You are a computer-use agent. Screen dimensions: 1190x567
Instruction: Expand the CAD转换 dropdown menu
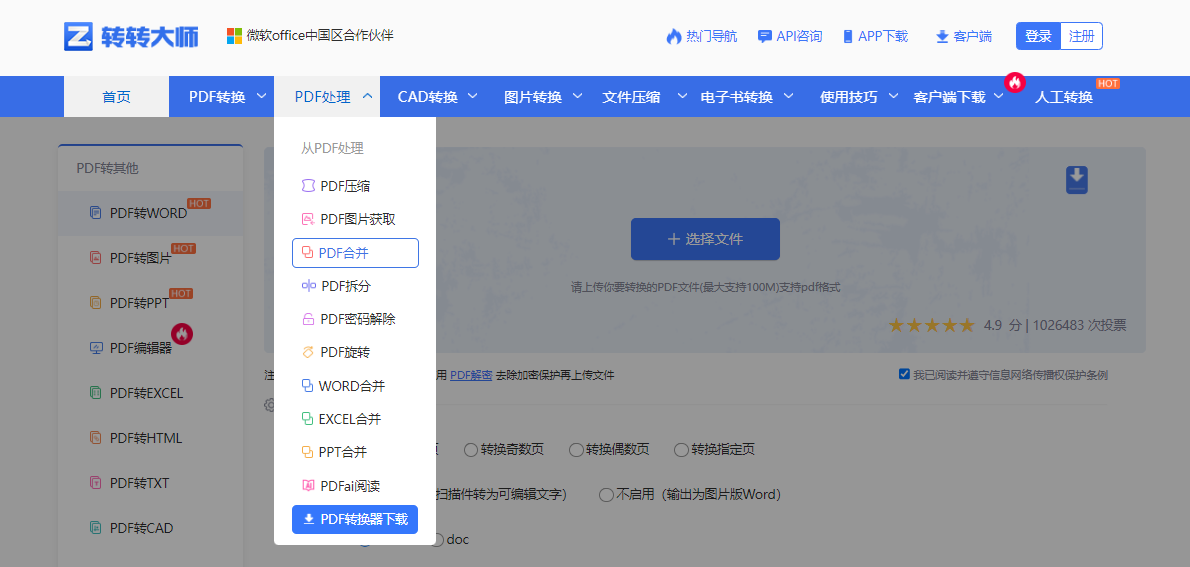tap(472, 96)
